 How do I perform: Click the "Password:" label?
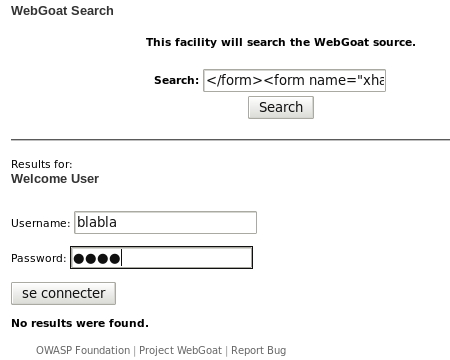[x=39, y=258]
